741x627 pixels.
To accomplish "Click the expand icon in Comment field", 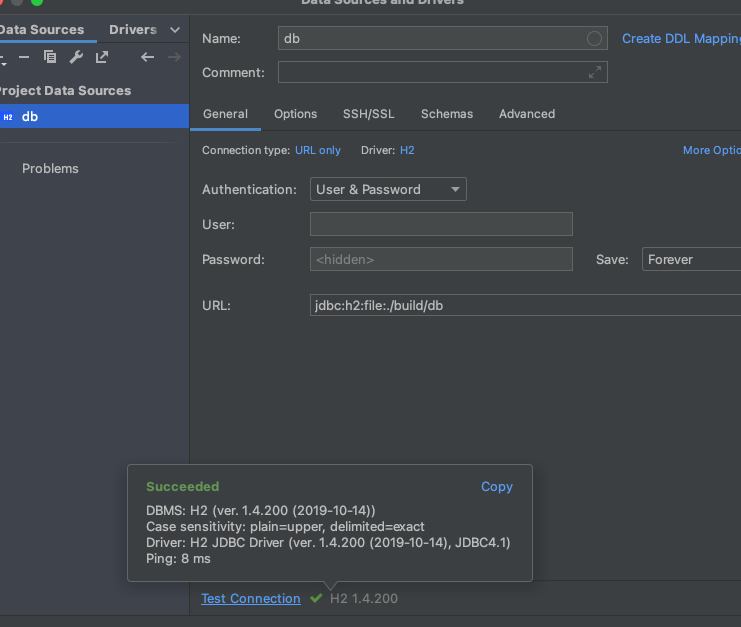I will (x=595, y=72).
